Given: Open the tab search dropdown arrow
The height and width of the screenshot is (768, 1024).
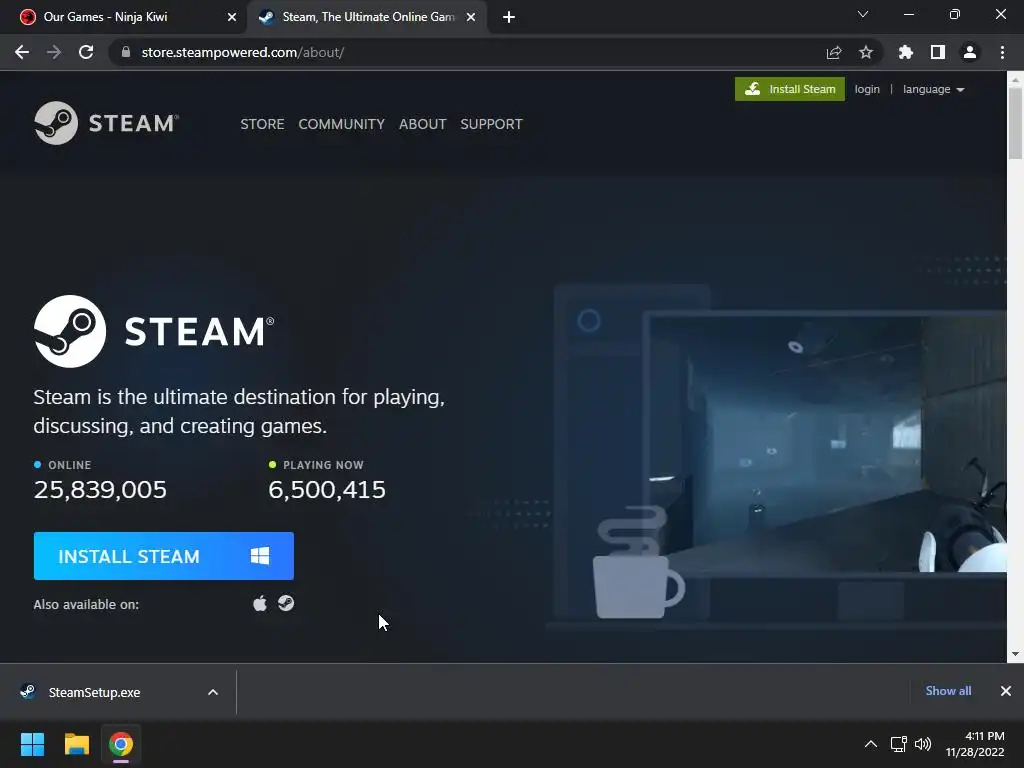Looking at the screenshot, I should [863, 14].
